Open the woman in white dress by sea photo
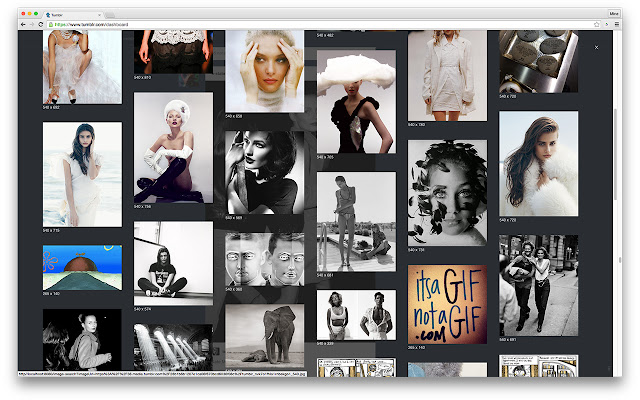The height and width of the screenshot is (400, 640). coord(82,174)
